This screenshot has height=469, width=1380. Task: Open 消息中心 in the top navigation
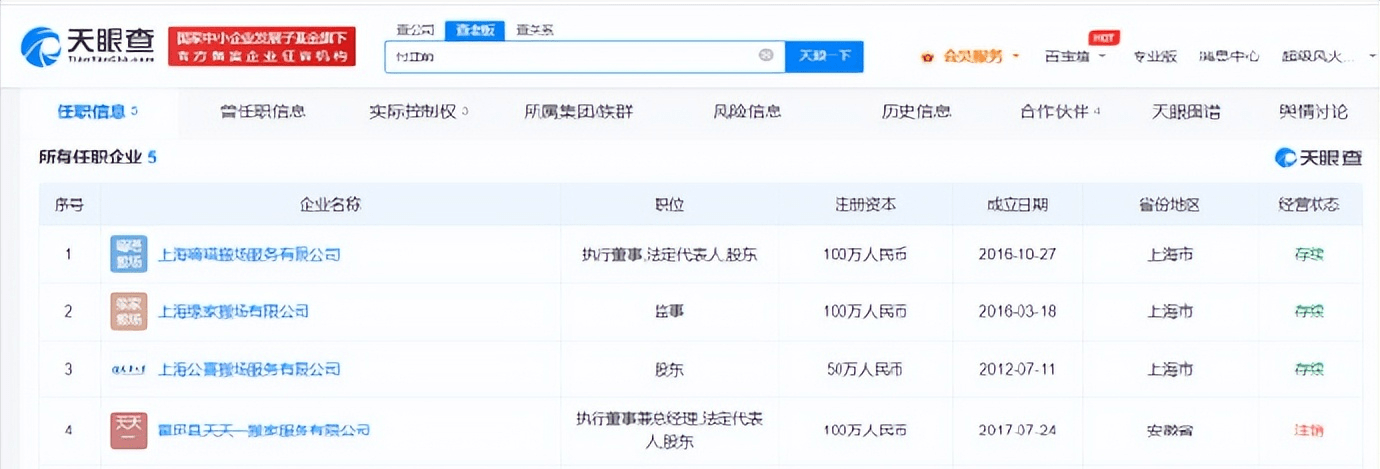pyautogui.click(x=1229, y=56)
